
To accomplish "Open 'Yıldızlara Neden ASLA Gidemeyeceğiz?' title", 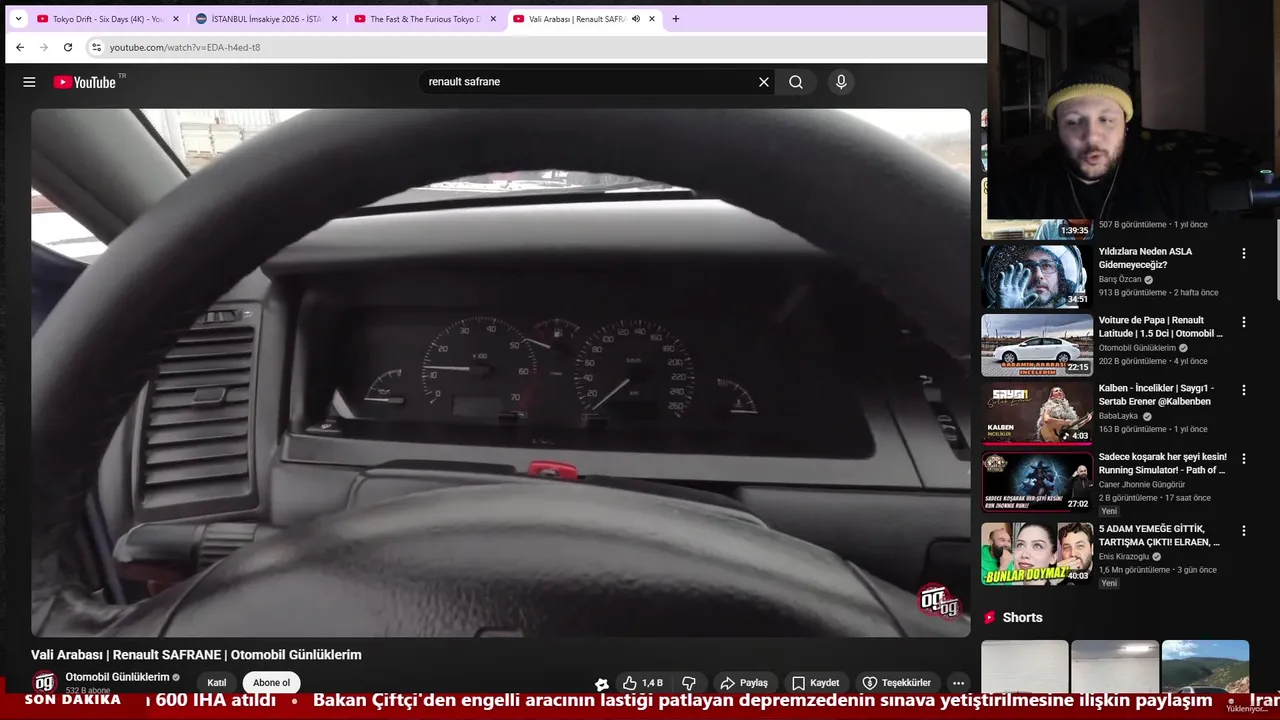I will point(1145,258).
